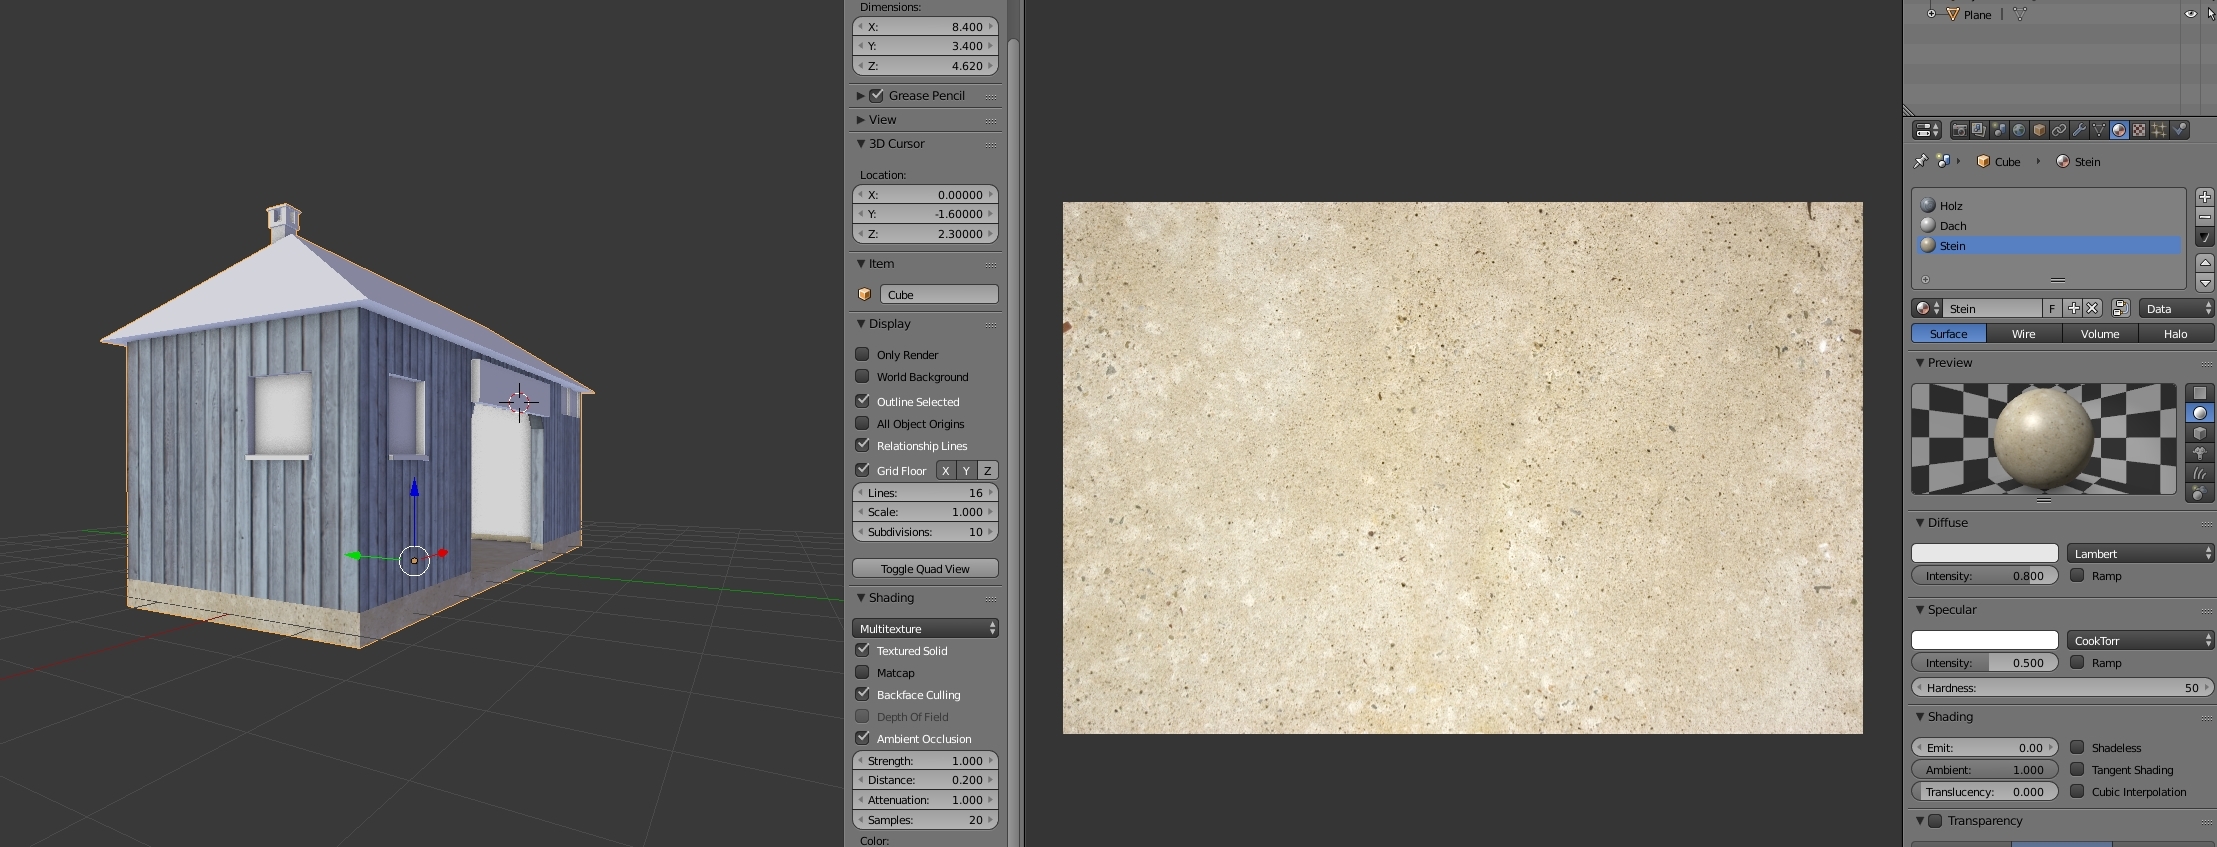Screen dimensions: 2217x847
Task: Open the World properties globe tab
Action: pos(2019,130)
